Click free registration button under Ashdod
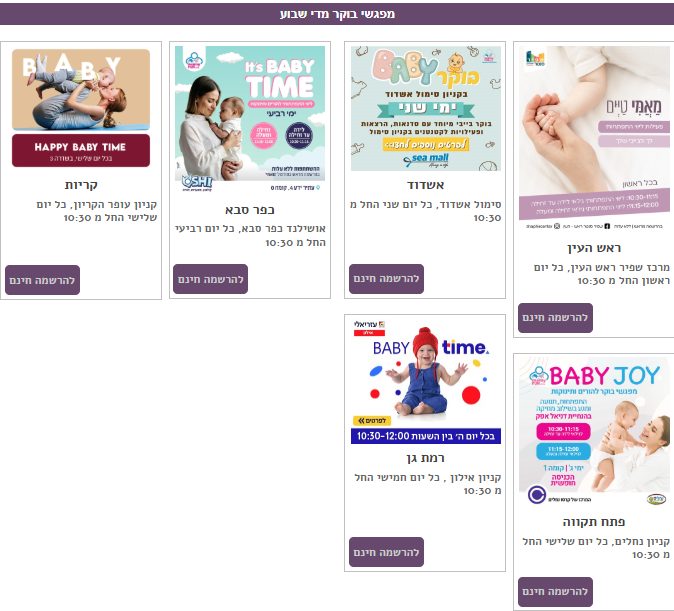This screenshot has width=674, height=611. pyautogui.click(x=386, y=279)
